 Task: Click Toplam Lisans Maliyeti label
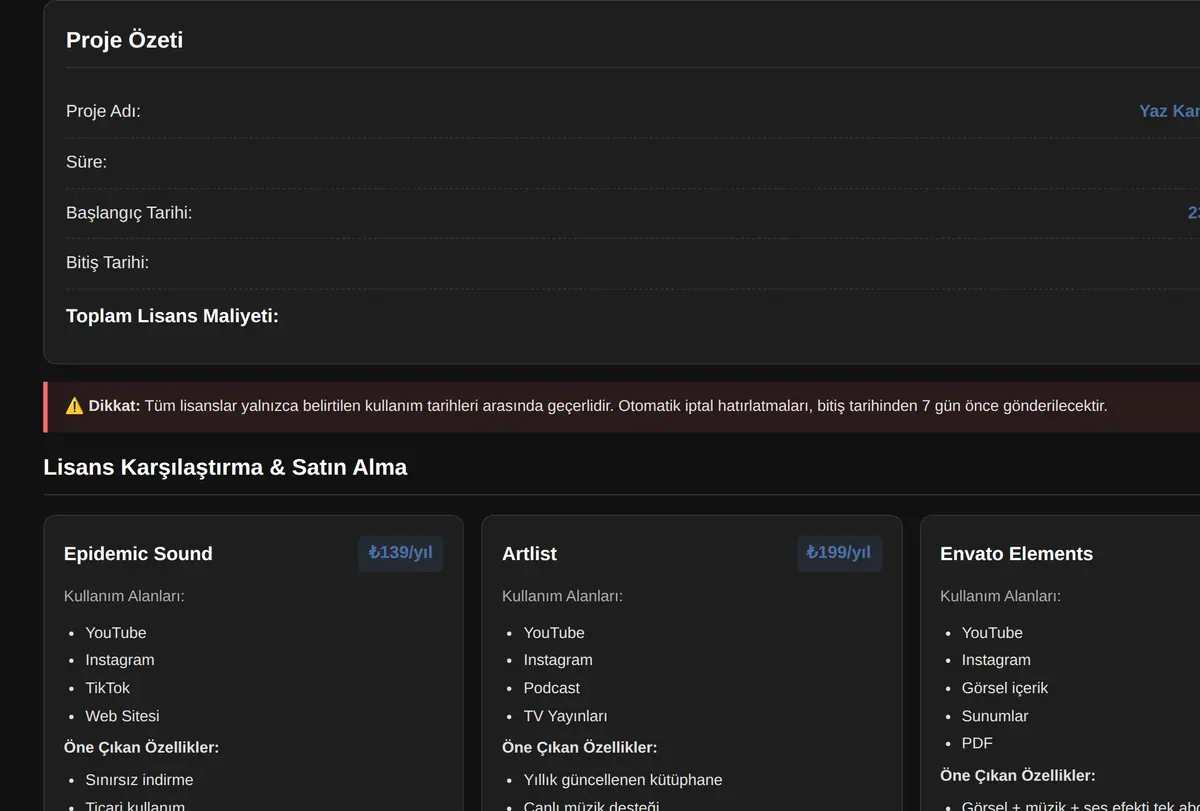click(x=172, y=316)
